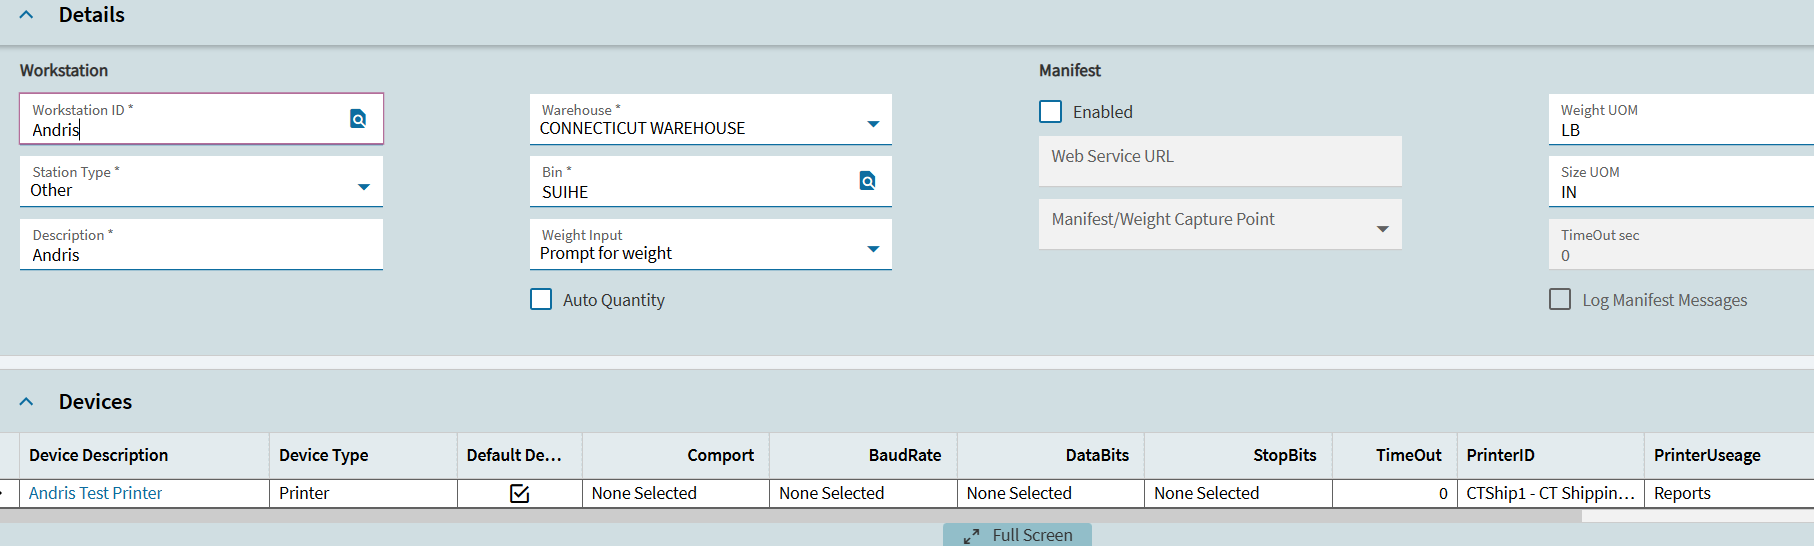
Task: Open Manifest/Weight Capture Point dropdown
Action: point(1382,229)
